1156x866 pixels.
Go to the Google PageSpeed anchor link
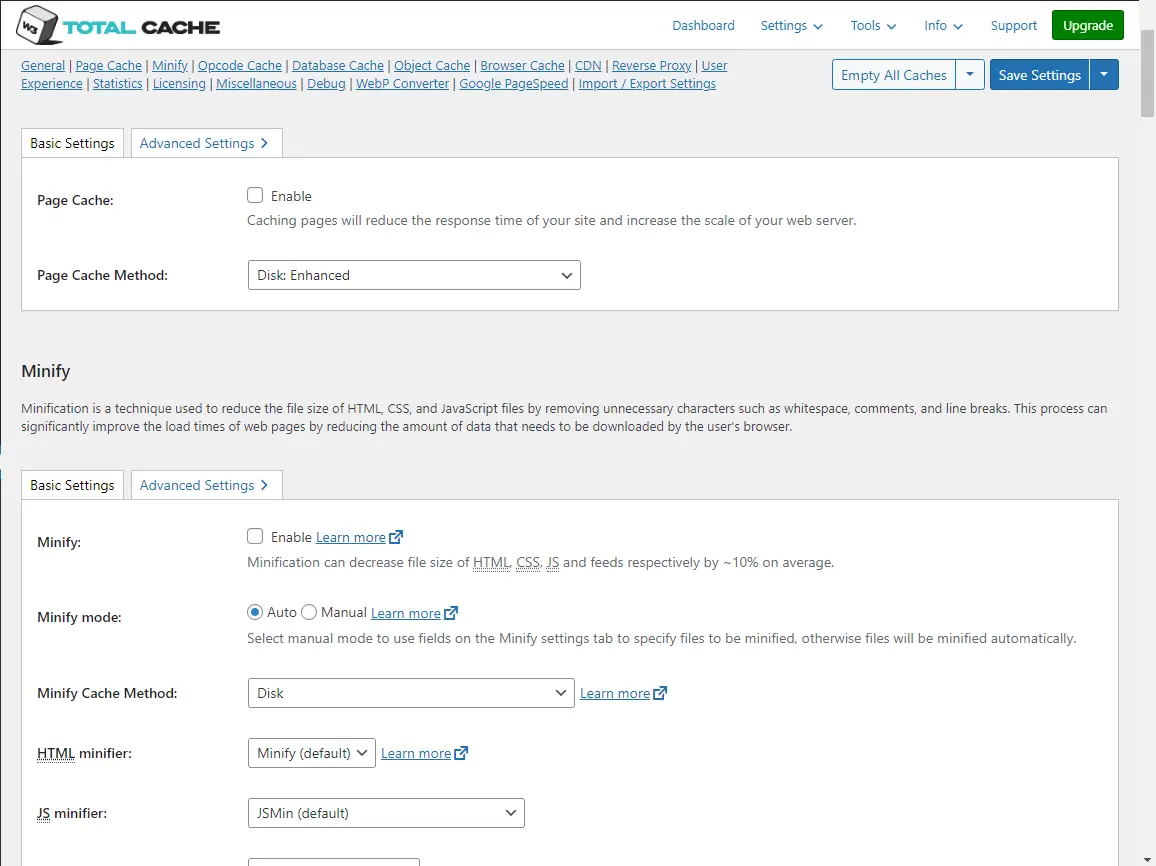pos(514,83)
